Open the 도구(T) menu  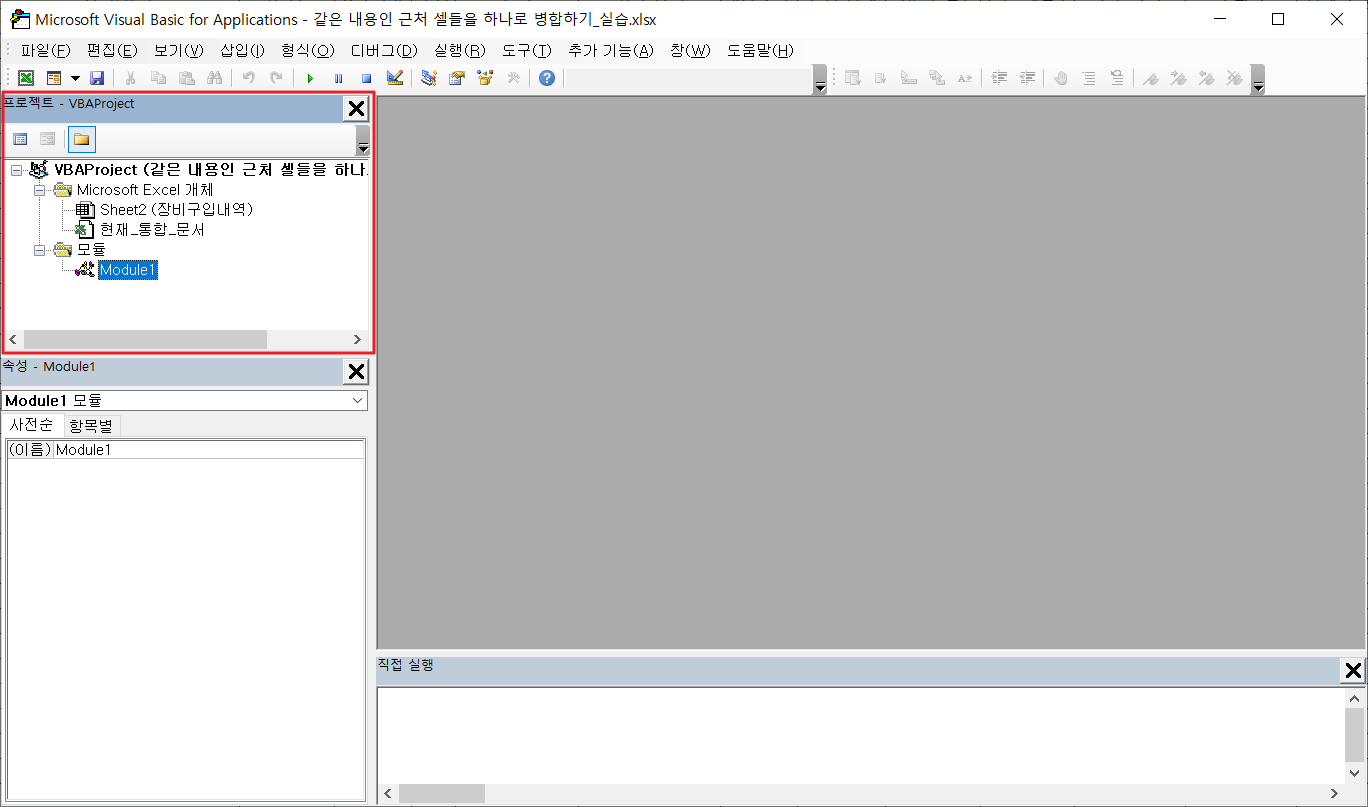tap(527, 51)
